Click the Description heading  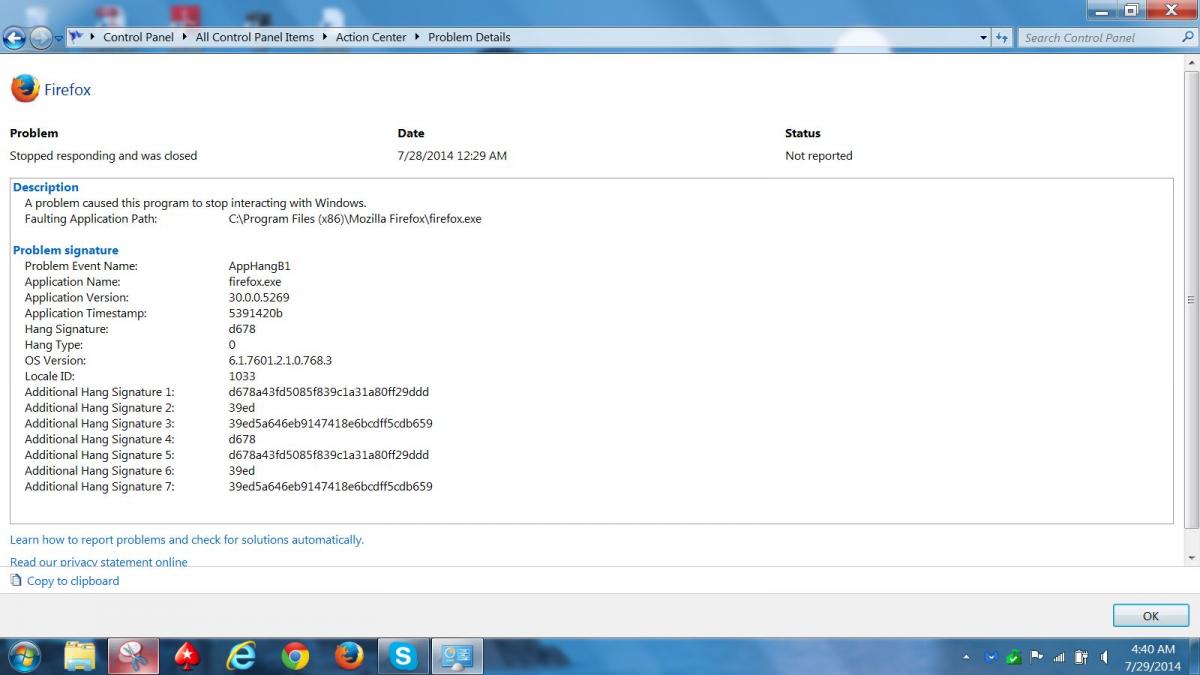tap(46, 187)
